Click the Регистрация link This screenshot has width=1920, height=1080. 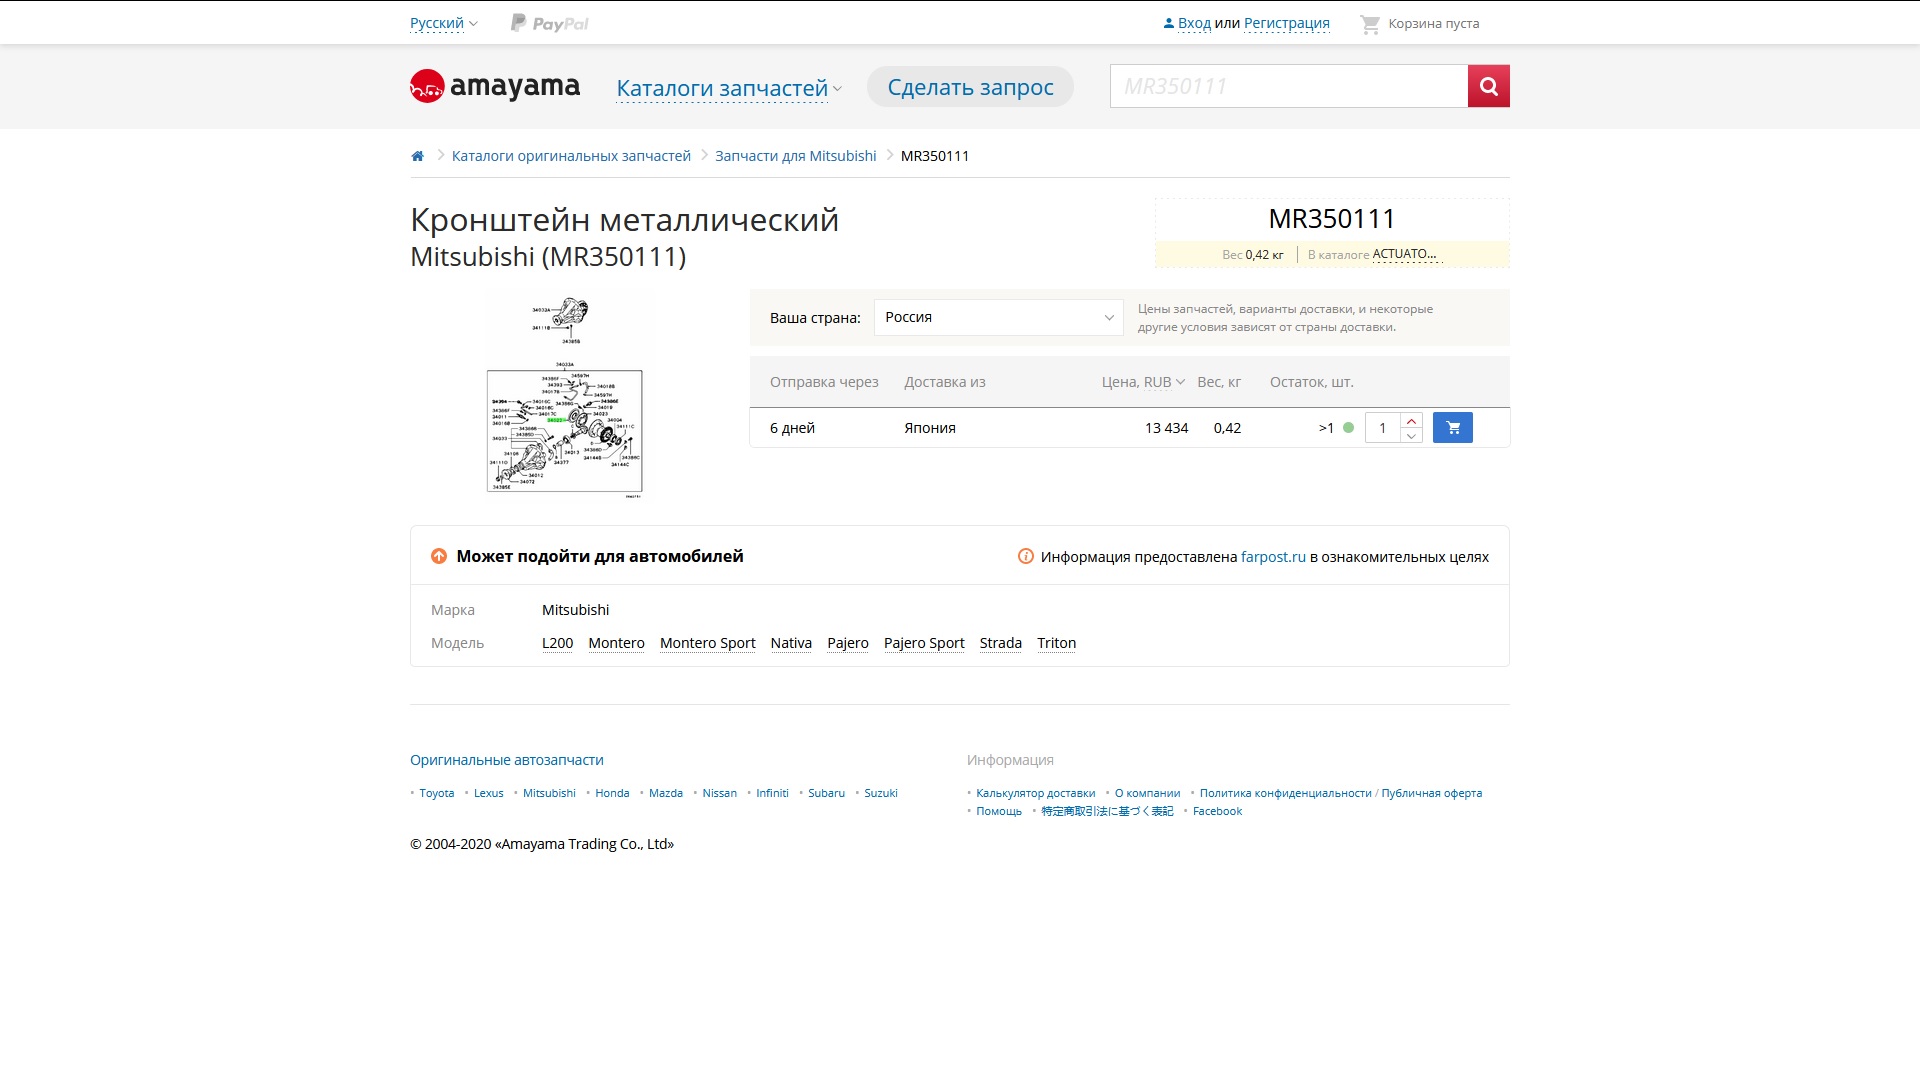(1286, 24)
